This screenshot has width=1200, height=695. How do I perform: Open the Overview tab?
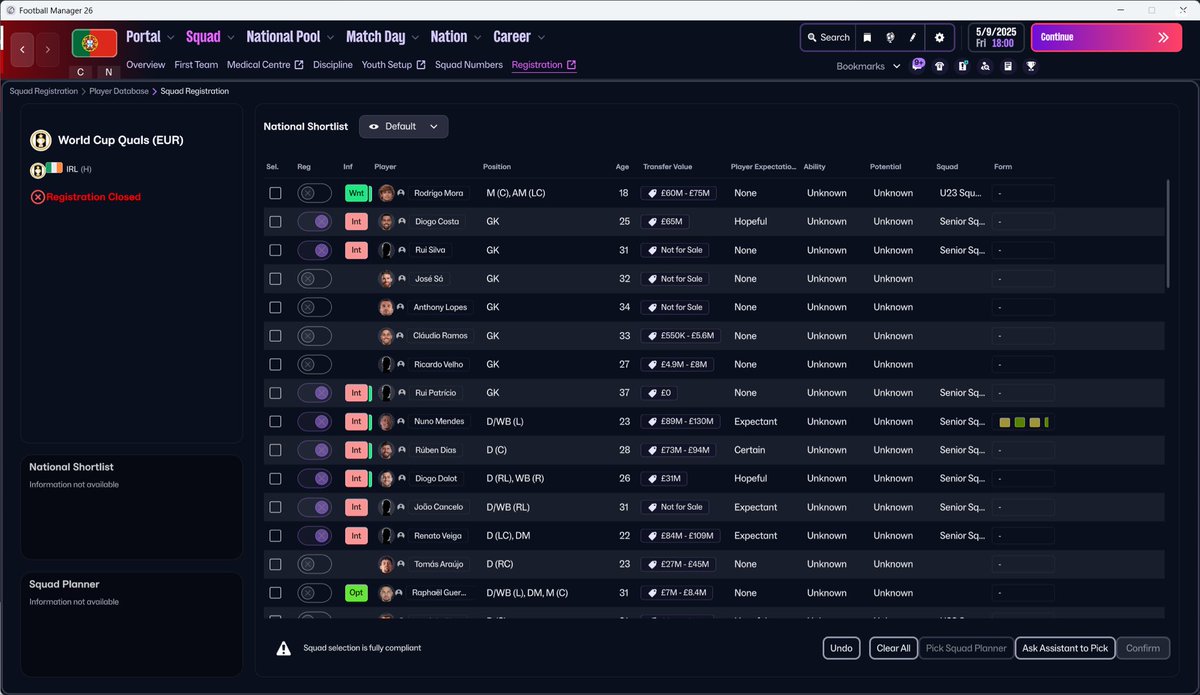[x=146, y=65]
